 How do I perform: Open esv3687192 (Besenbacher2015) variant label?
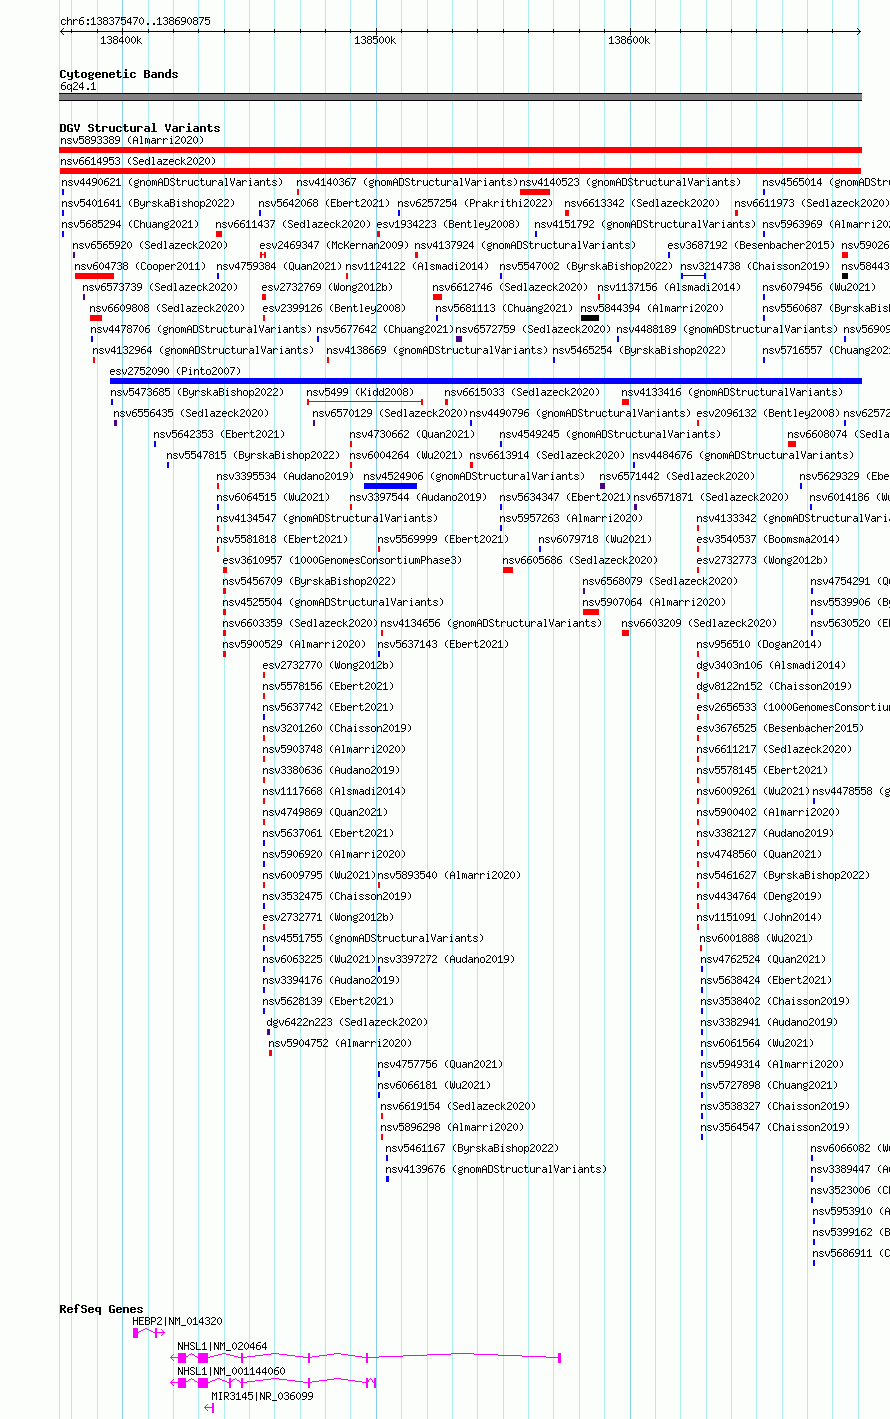tap(750, 245)
